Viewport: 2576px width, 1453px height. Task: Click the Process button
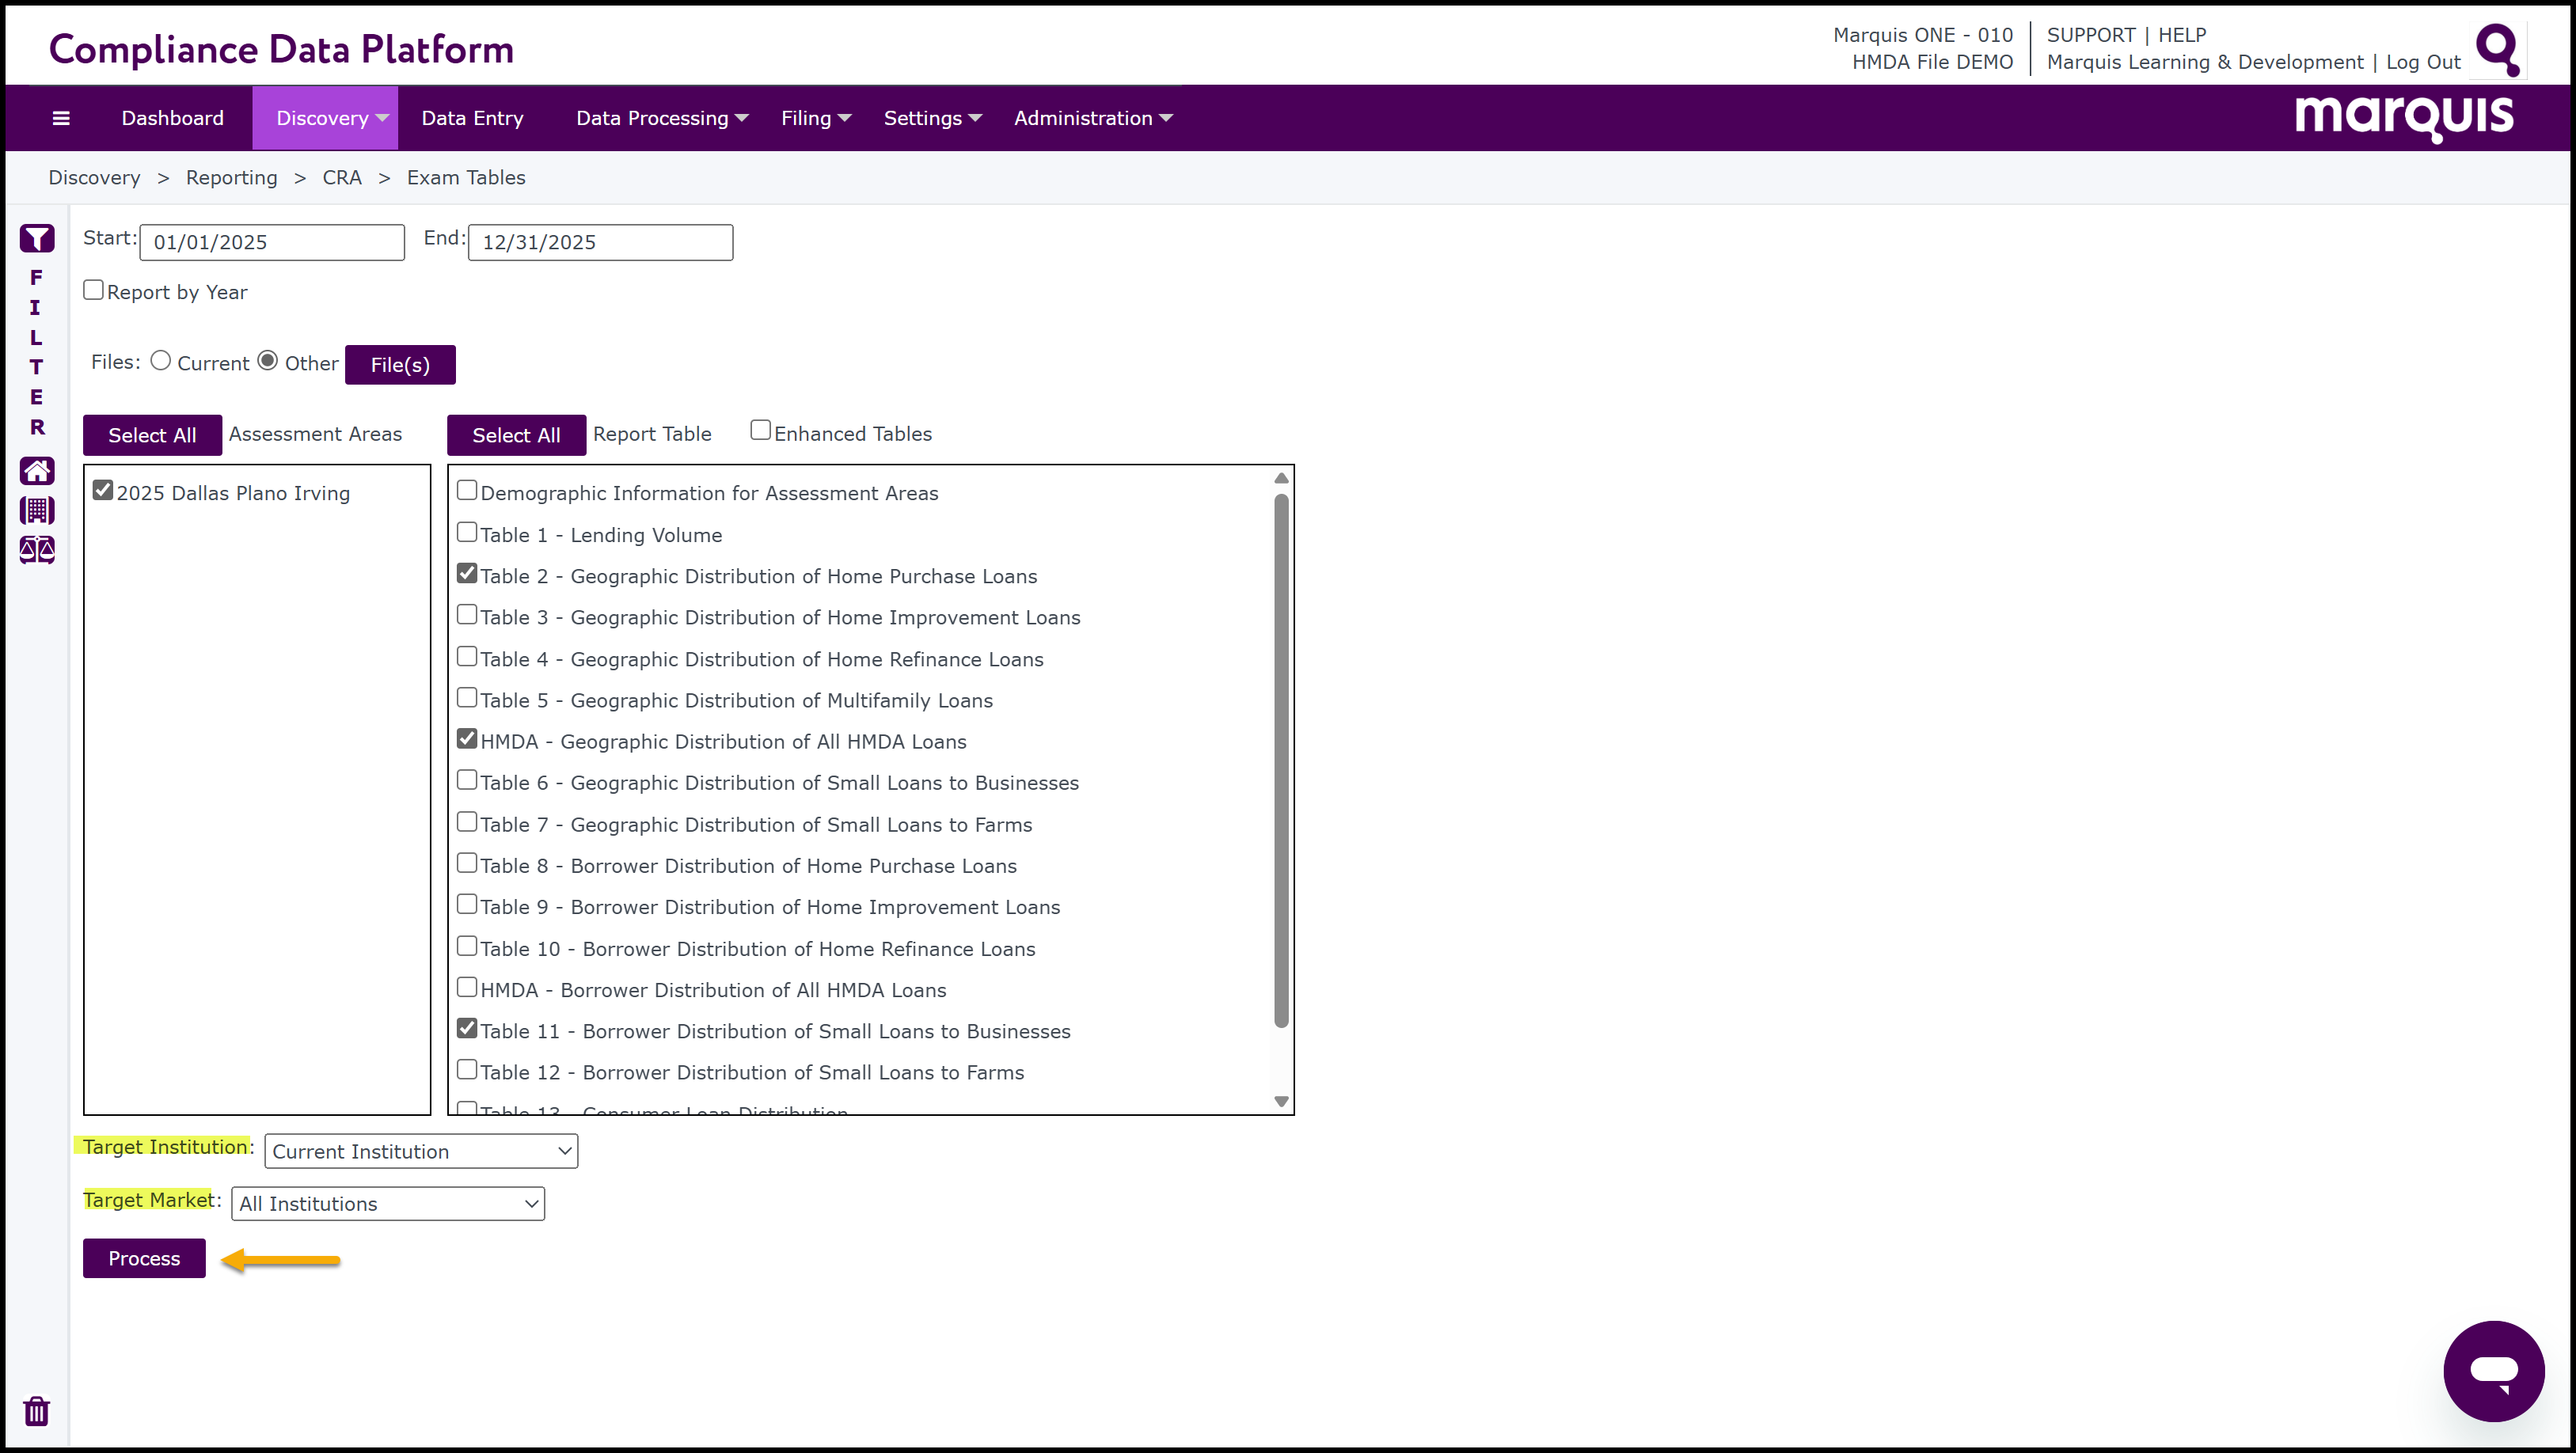tap(144, 1258)
